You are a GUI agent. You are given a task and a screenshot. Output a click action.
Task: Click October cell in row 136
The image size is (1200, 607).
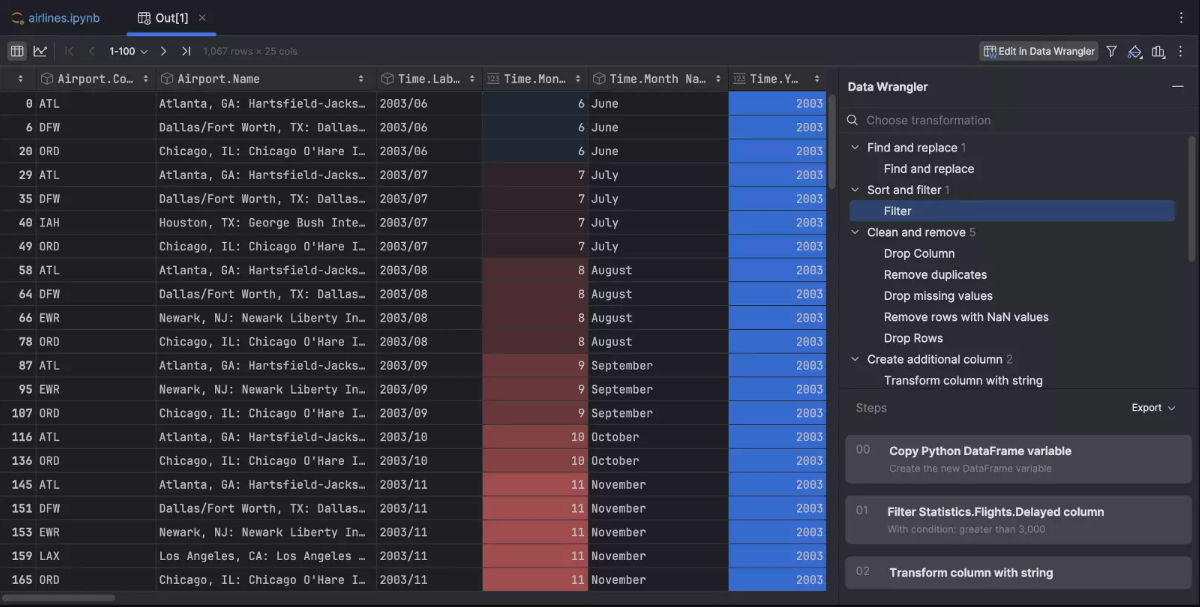pyautogui.click(x=658, y=461)
